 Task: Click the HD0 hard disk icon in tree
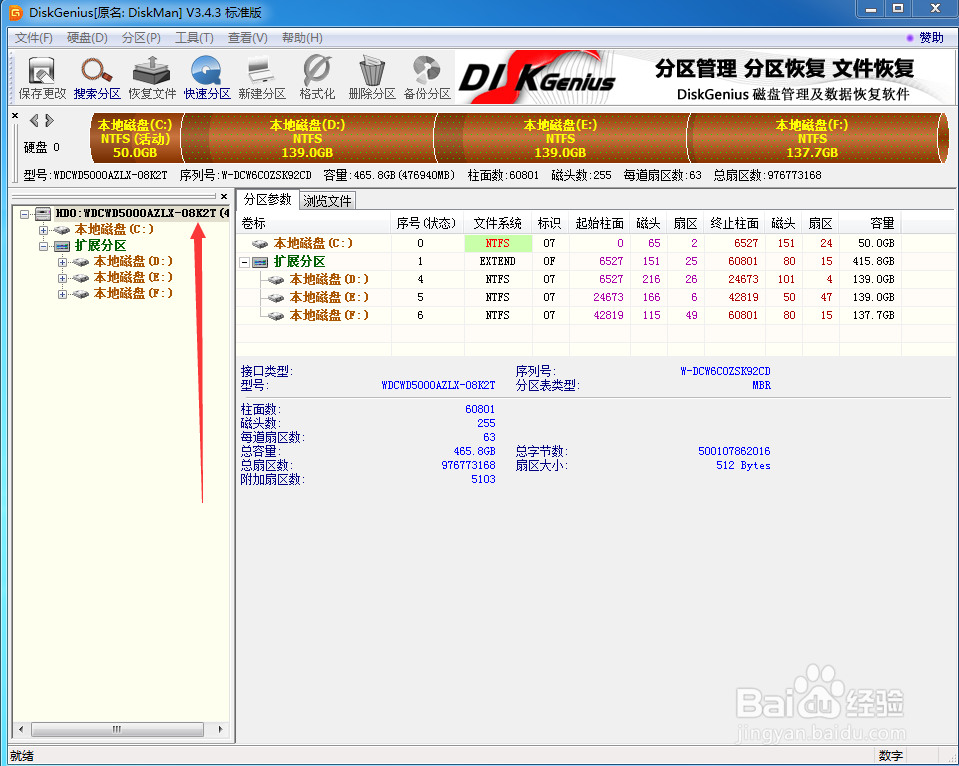click(x=43, y=214)
